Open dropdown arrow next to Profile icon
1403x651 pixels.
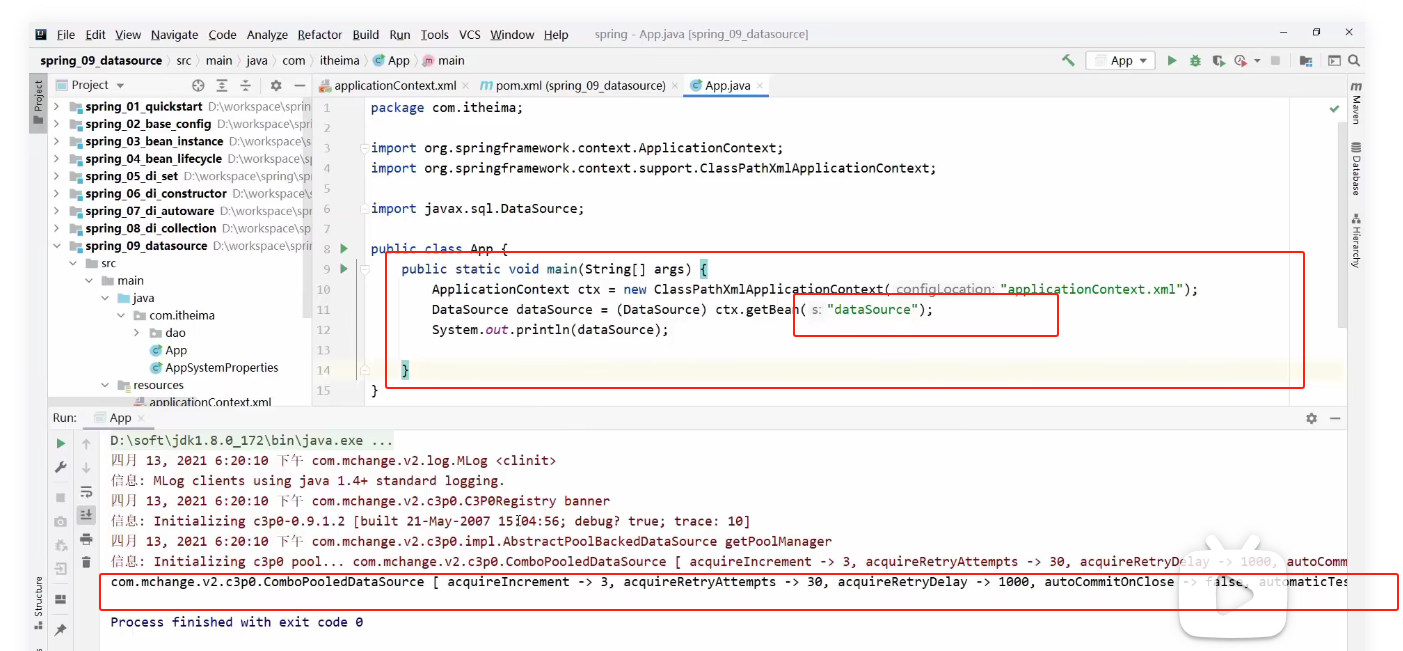click(1257, 61)
